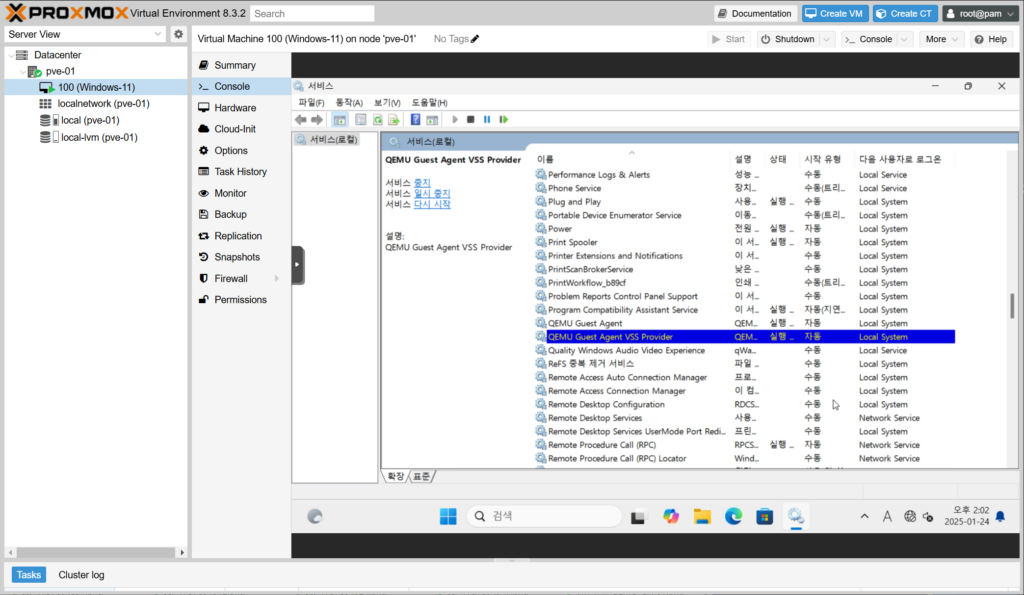This screenshot has width=1024, height=595.
Task: Click the blue help icon in services toolbar
Action: point(416,119)
